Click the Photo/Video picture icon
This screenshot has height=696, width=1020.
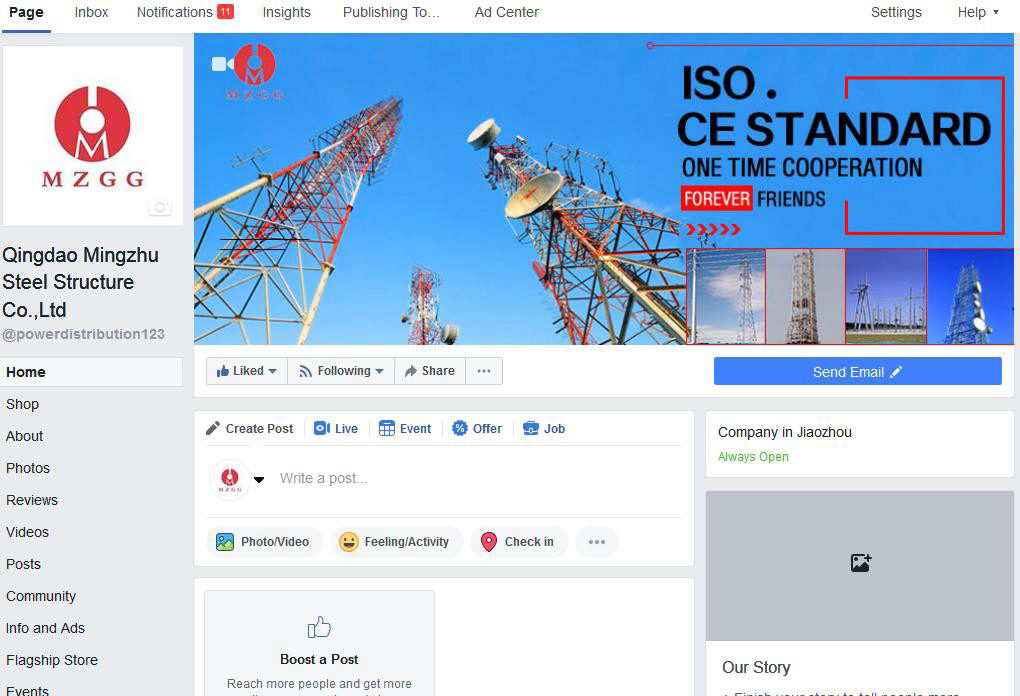coord(225,542)
